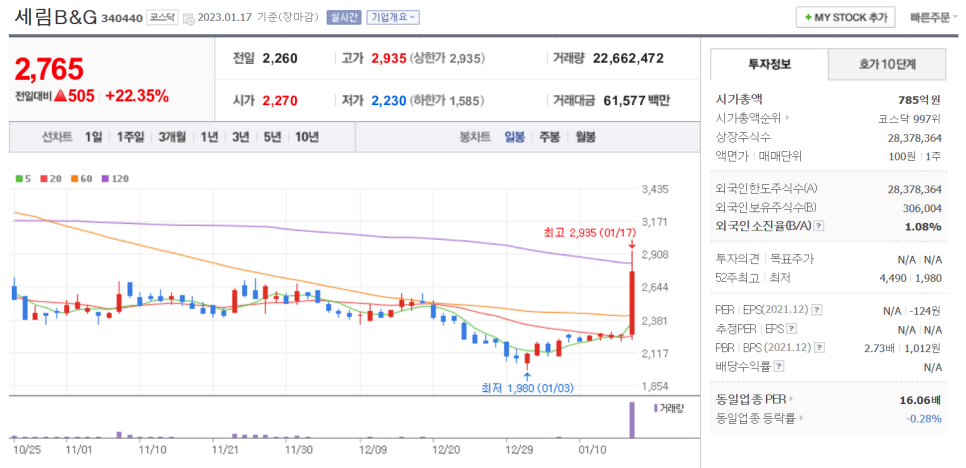Select the 주봉 candlestick chart

[x=550, y=137]
